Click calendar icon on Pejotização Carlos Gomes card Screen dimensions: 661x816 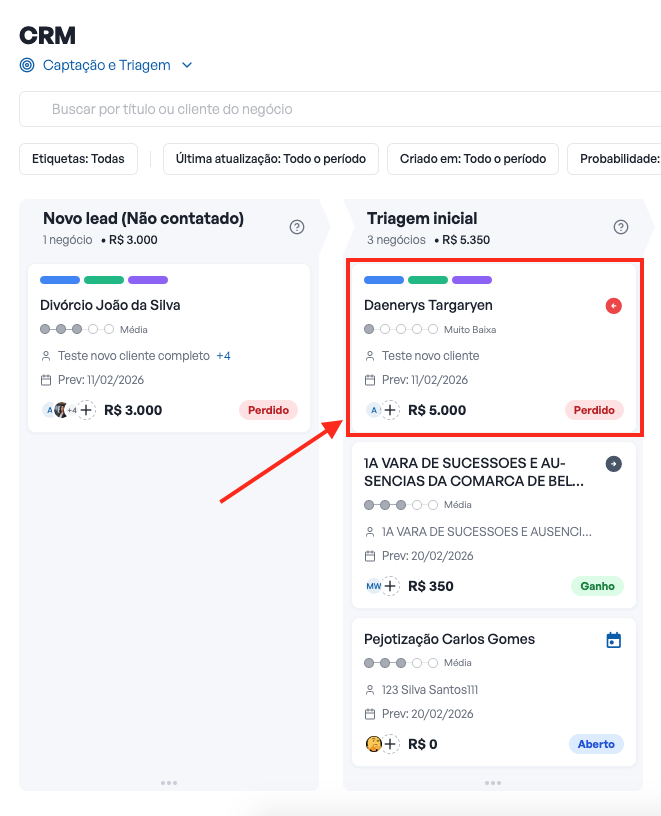(614, 640)
